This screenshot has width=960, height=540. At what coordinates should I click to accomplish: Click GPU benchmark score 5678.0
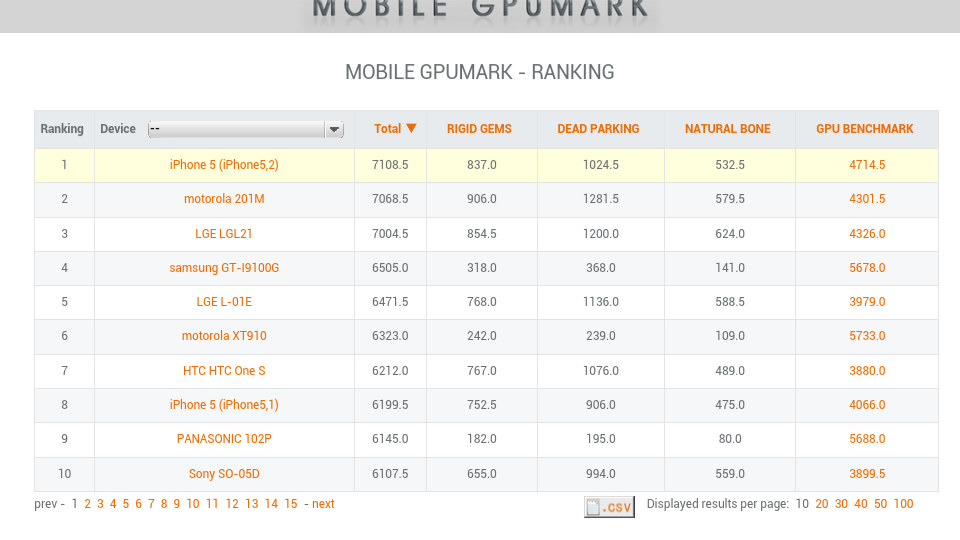[x=867, y=268]
